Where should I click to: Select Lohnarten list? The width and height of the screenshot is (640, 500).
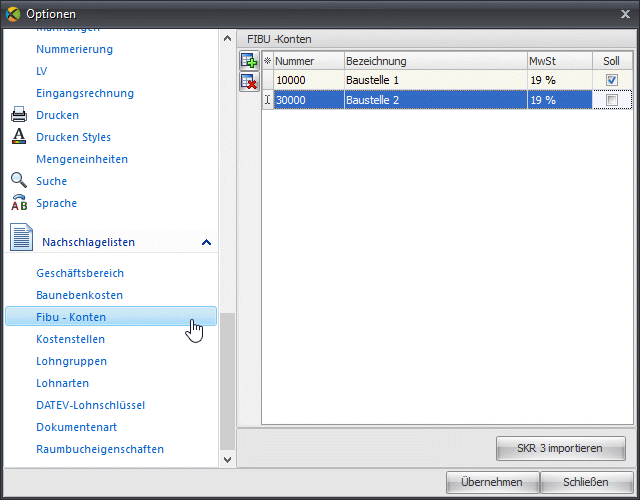click(62, 383)
